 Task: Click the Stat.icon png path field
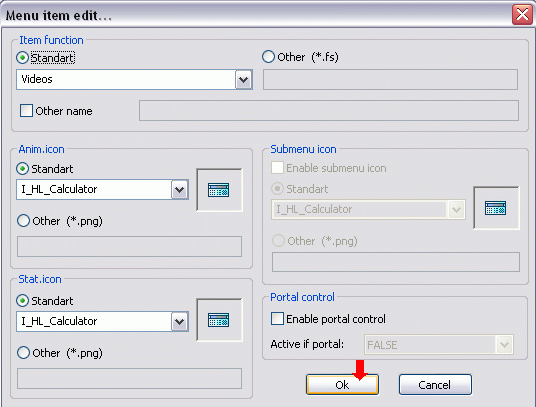130,378
